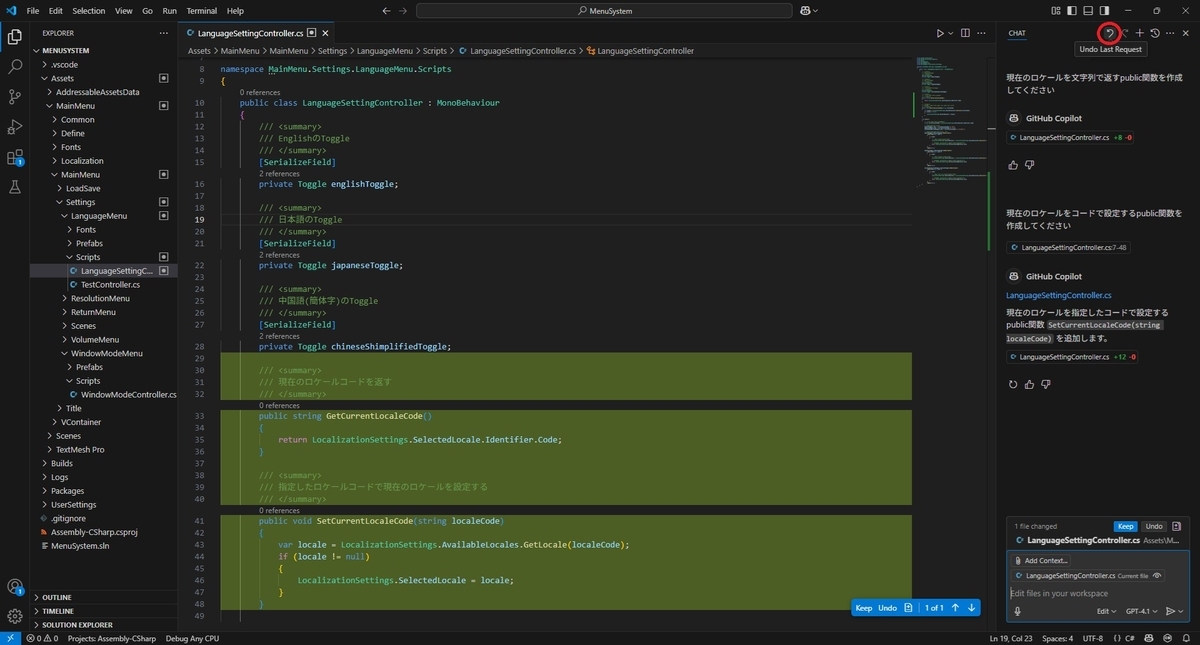
Task: Undo the last Copilot request
Action: pyautogui.click(x=1108, y=33)
